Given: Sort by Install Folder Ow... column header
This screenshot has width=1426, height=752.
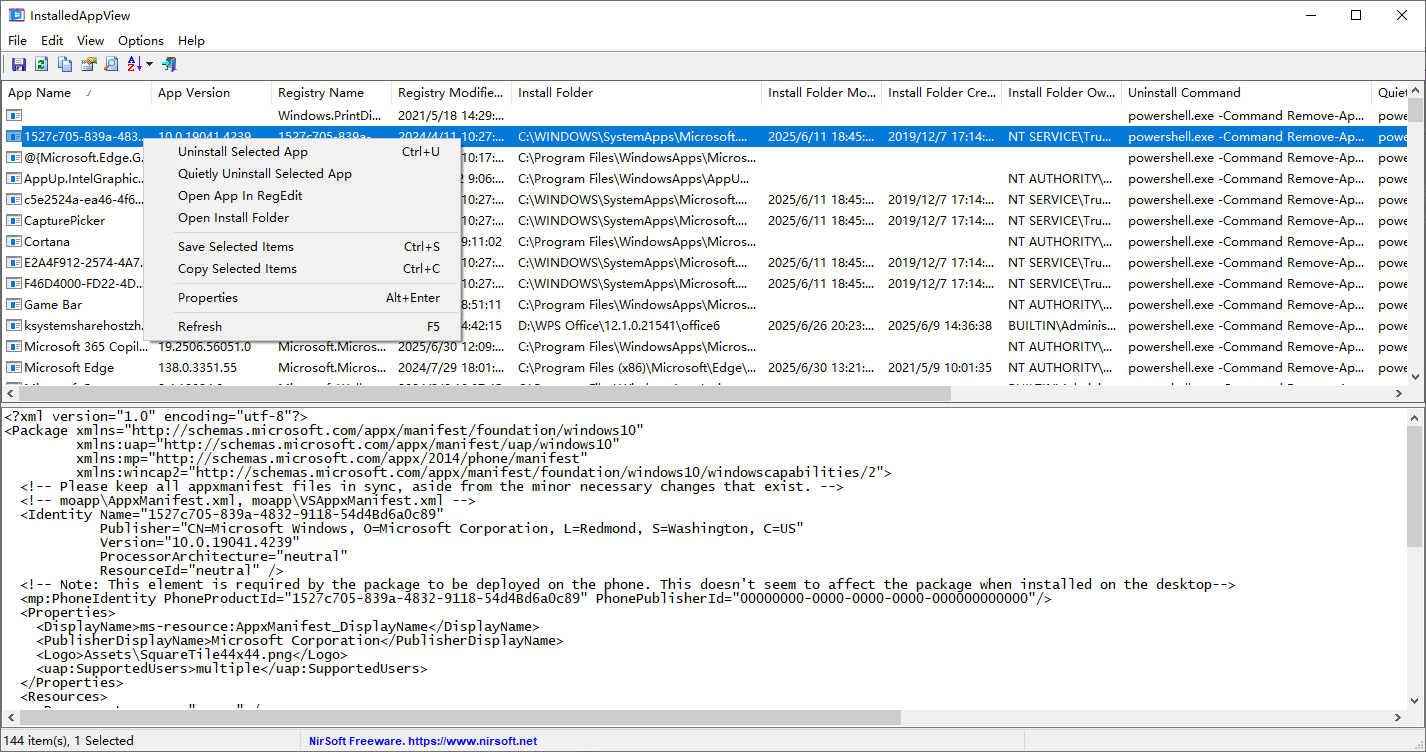Looking at the screenshot, I should pyautogui.click(x=1061, y=93).
